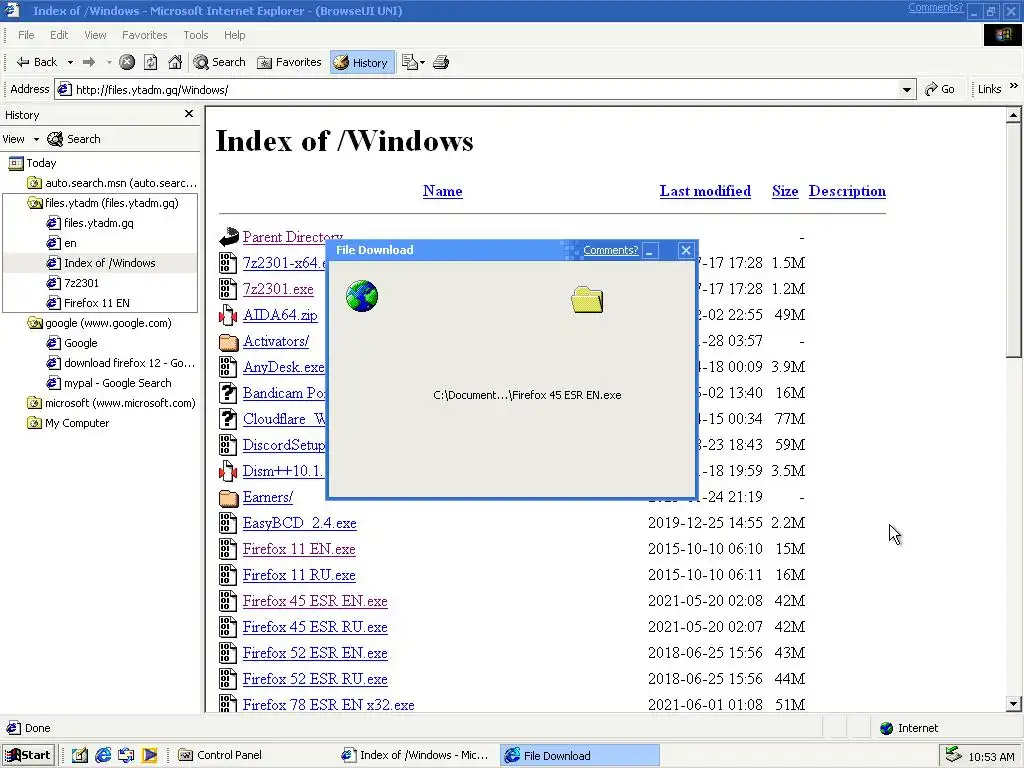The width and height of the screenshot is (1024, 768).
Task: Sort listing by Description column
Action: tap(847, 191)
